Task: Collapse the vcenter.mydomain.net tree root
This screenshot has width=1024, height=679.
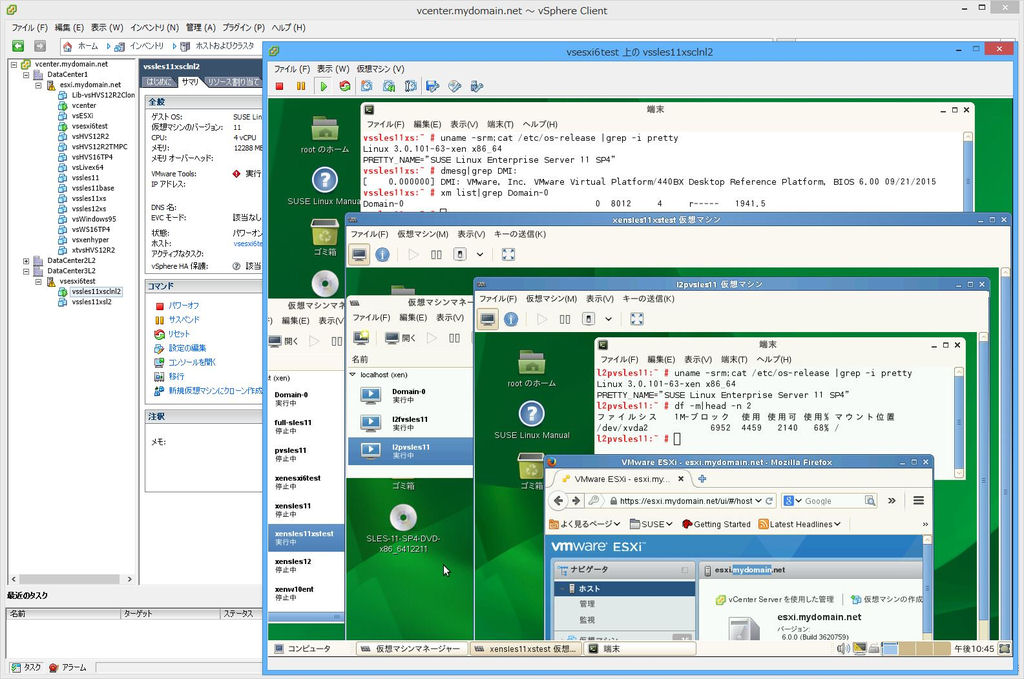Action: click(14, 65)
